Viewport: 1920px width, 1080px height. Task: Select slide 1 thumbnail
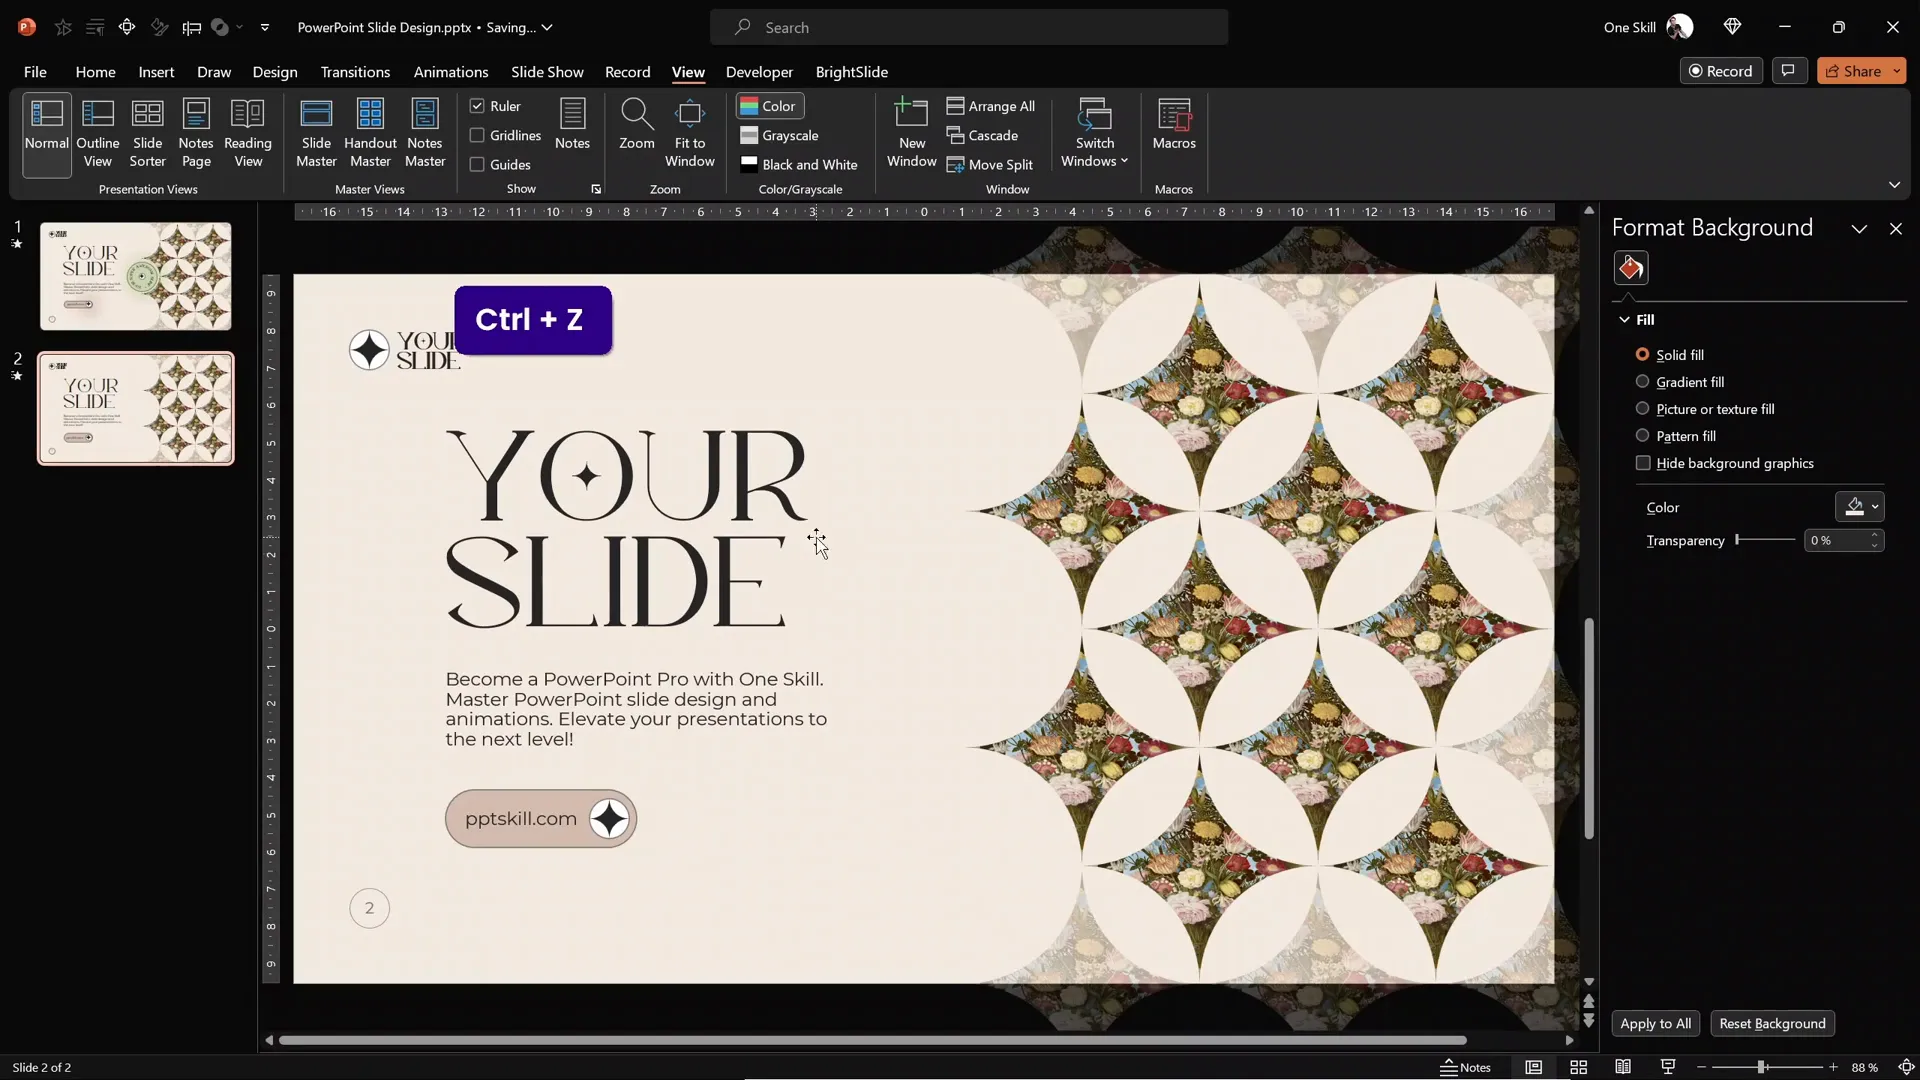pyautogui.click(x=135, y=276)
